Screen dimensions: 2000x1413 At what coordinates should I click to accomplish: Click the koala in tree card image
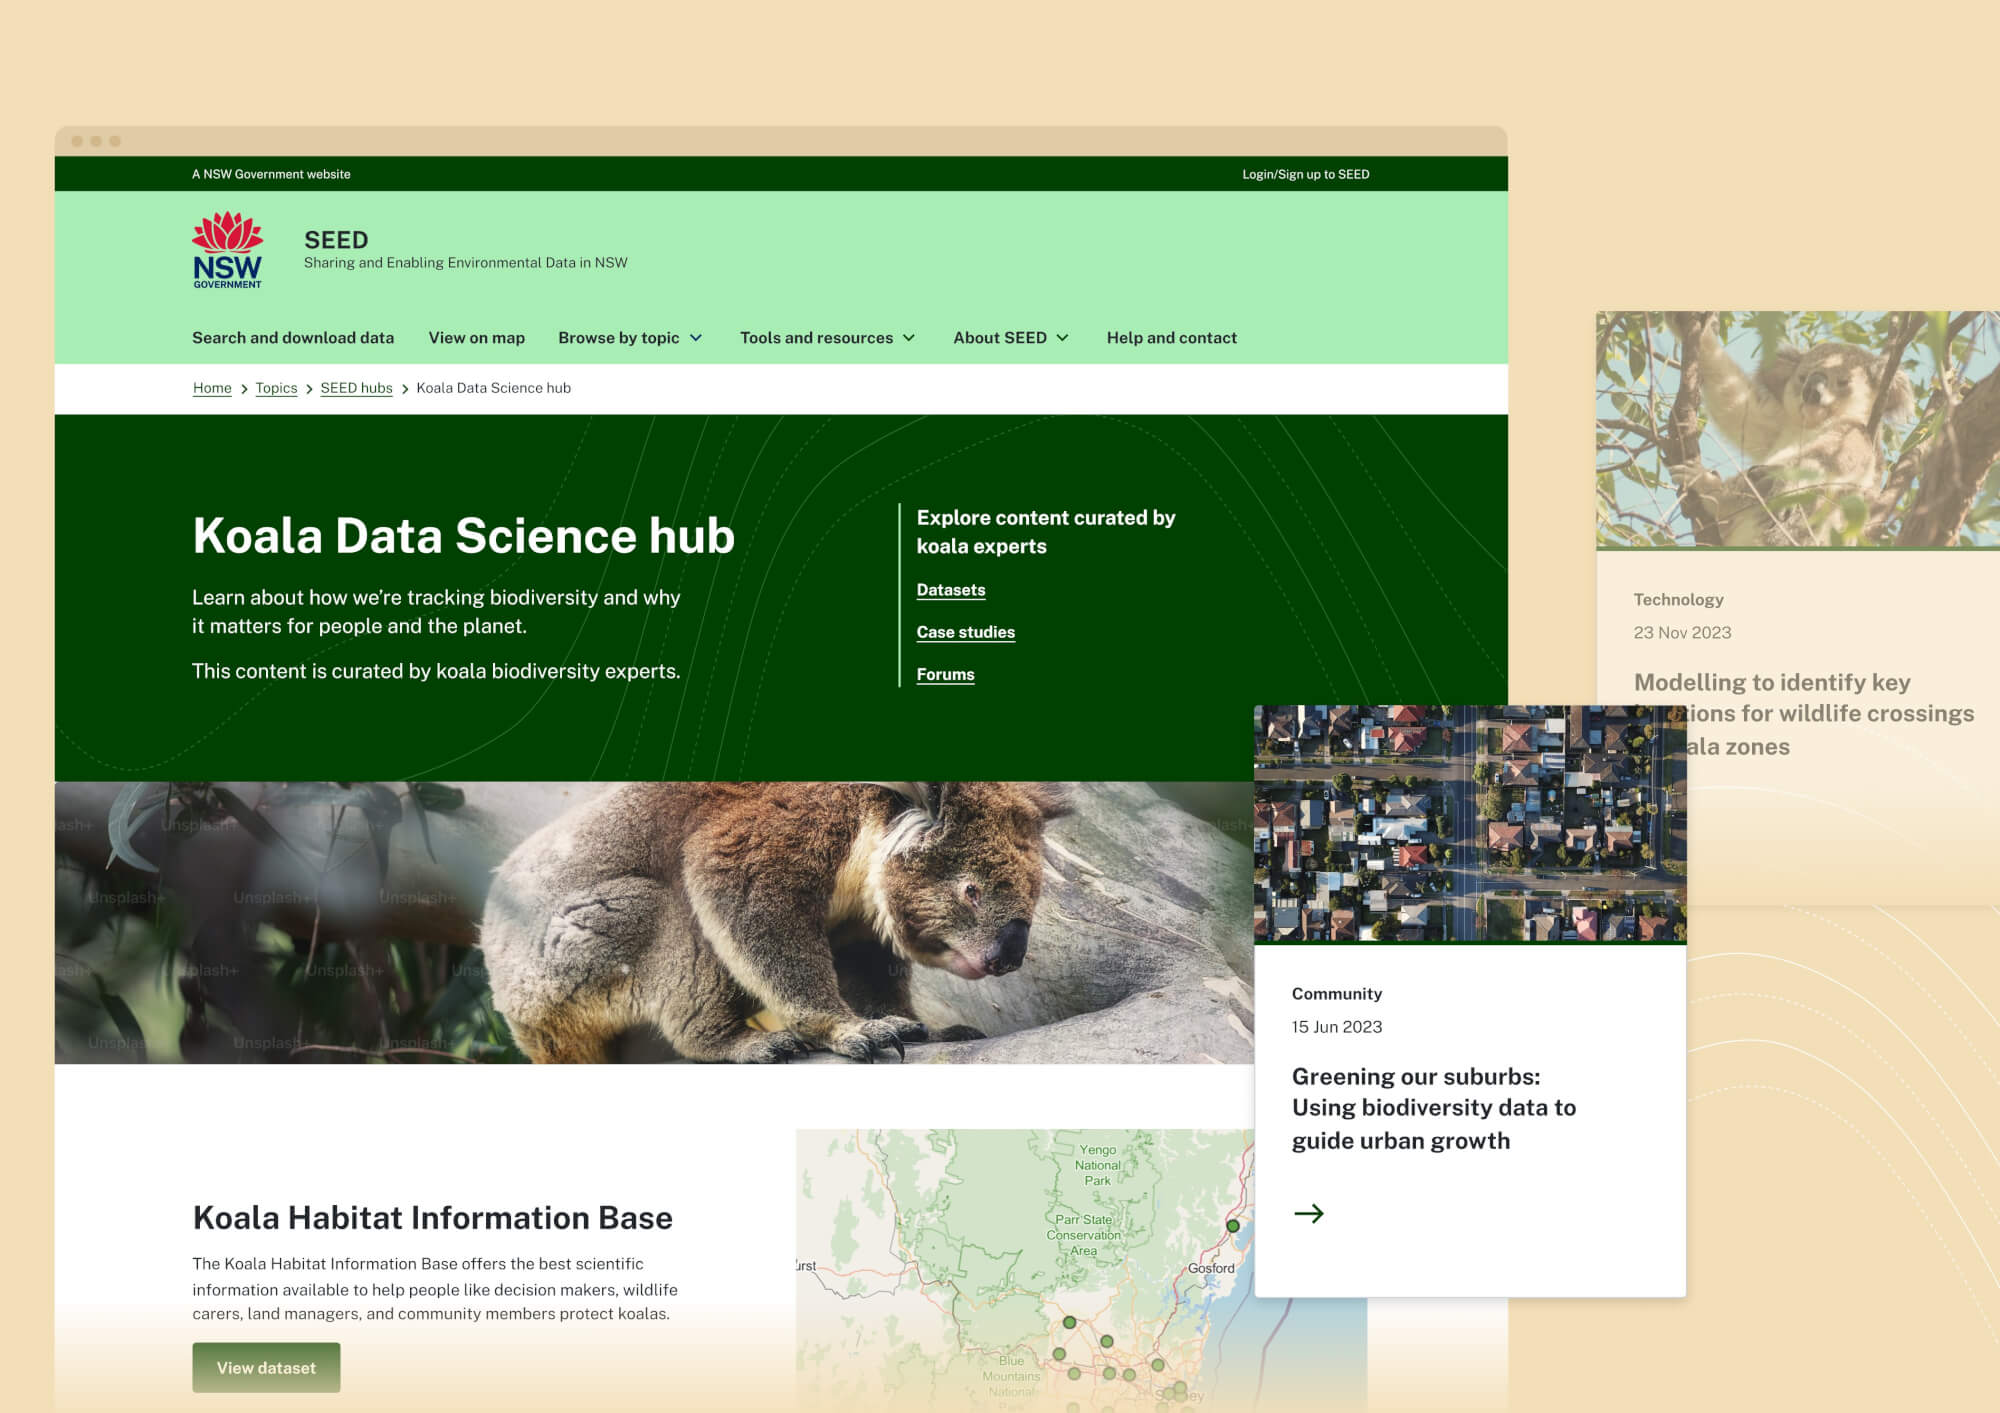pos(1798,429)
